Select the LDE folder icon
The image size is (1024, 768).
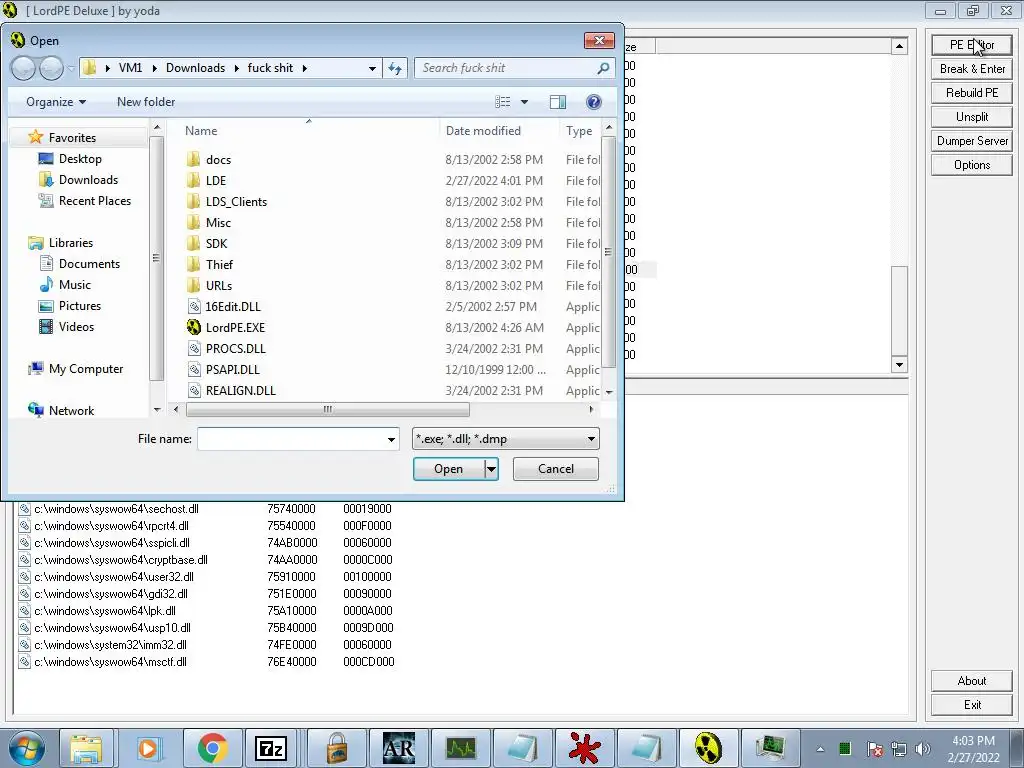click(x=193, y=181)
